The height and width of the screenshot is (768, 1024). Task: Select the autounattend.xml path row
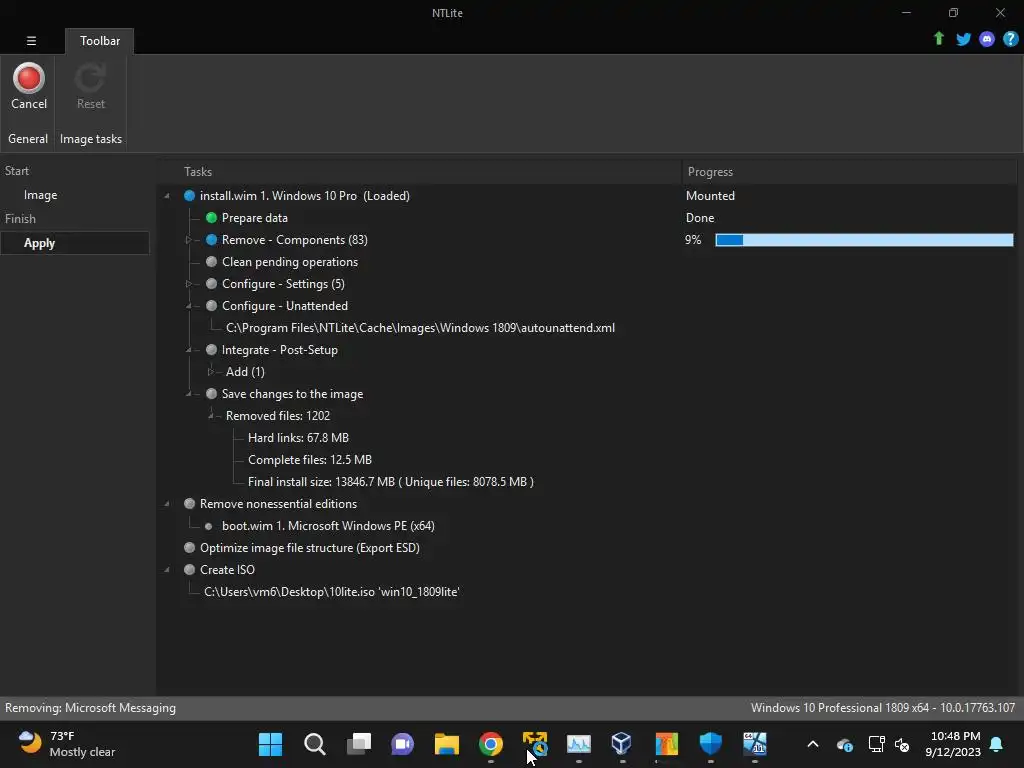pos(420,328)
